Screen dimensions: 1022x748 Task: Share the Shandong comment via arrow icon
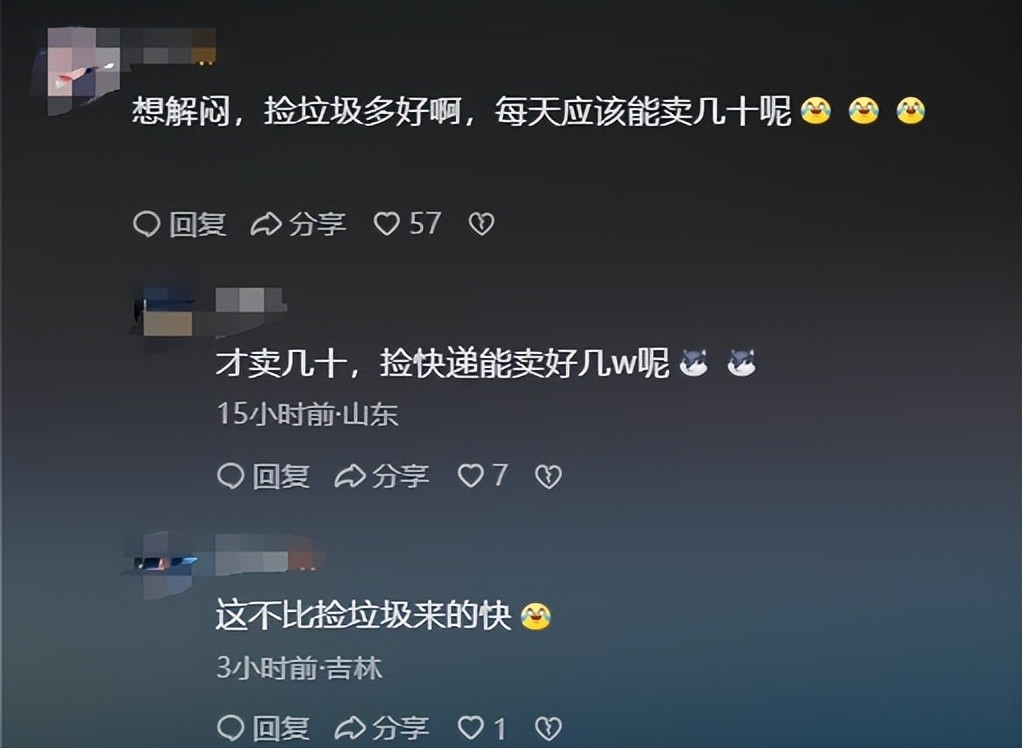click(x=349, y=476)
